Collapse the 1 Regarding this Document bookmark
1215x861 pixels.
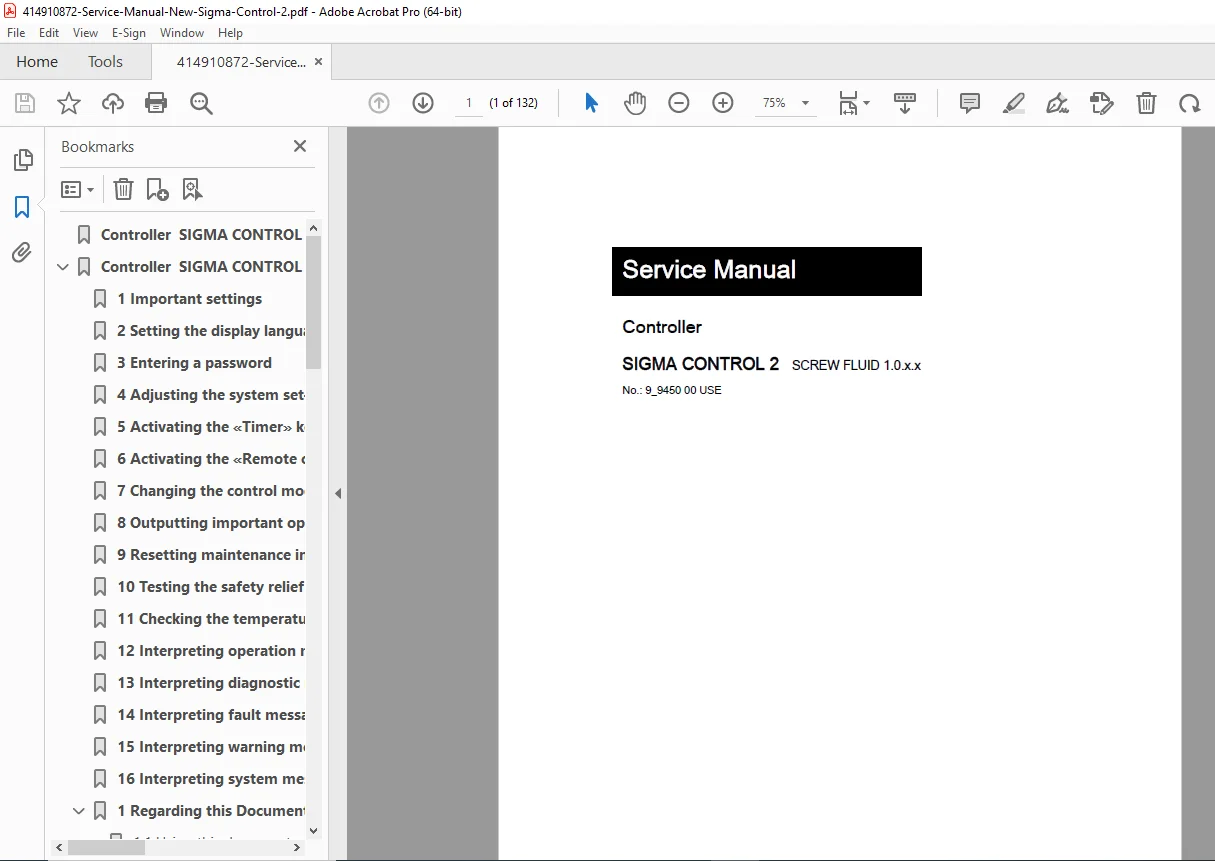point(79,811)
